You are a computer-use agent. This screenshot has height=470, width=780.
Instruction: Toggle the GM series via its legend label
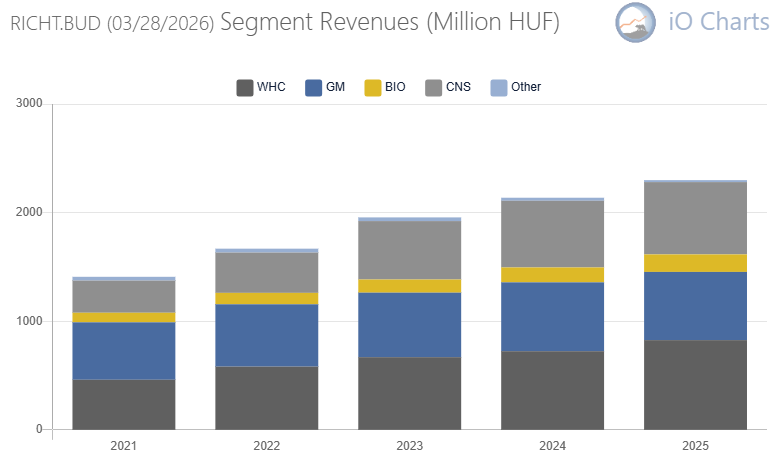335,87
